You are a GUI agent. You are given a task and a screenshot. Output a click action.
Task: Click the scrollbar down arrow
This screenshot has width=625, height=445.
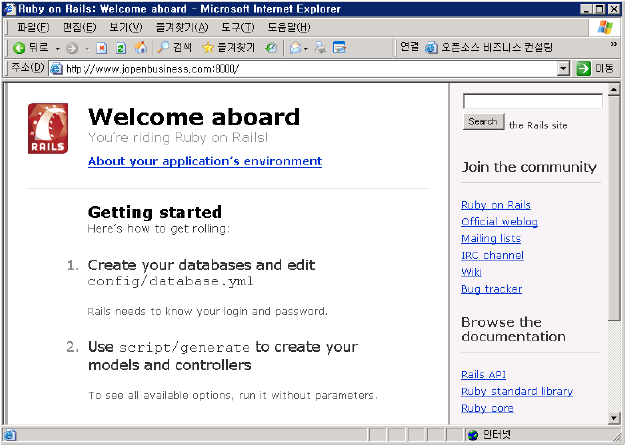point(614,418)
